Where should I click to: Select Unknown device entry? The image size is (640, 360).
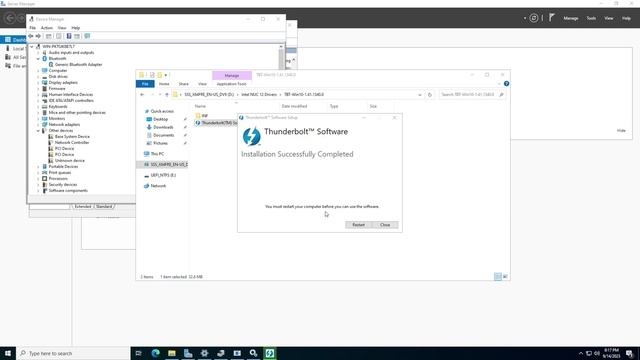(x=69, y=160)
